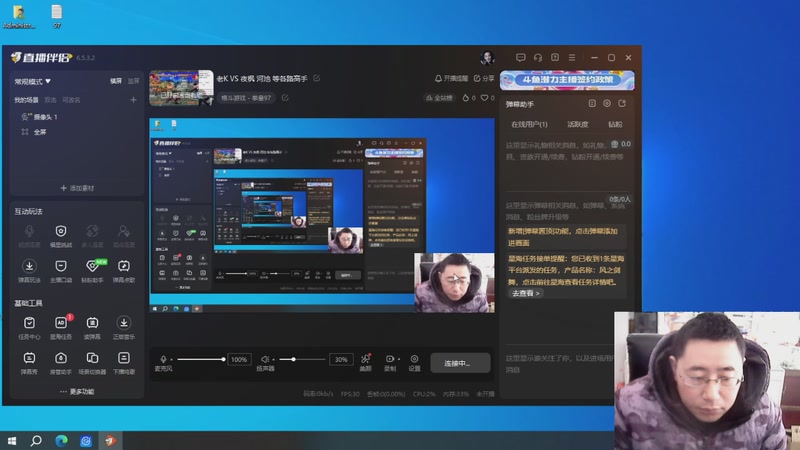Open 场景切换器 tool
The height and width of the screenshot is (450, 800).
pyautogui.click(x=92, y=363)
